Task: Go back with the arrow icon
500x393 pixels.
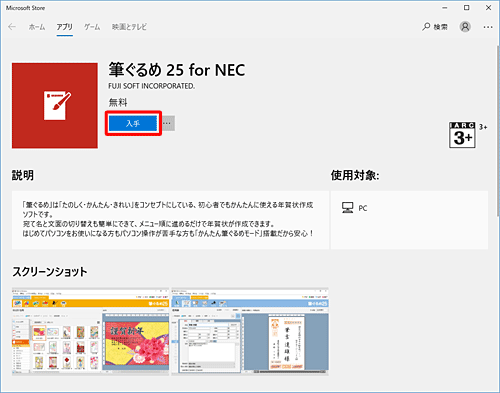Action: (12, 27)
